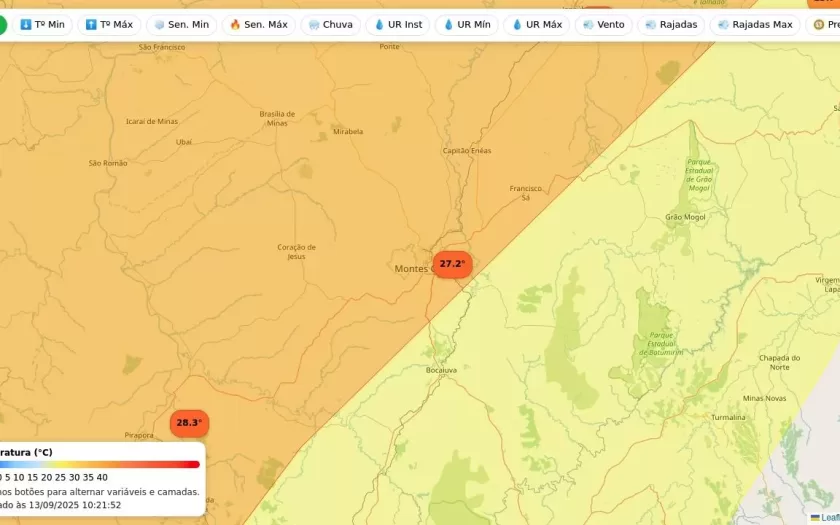The height and width of the screenshot is (525, 840).
Task: Click the drop icon on UR Máx
Action: [517, 25]
